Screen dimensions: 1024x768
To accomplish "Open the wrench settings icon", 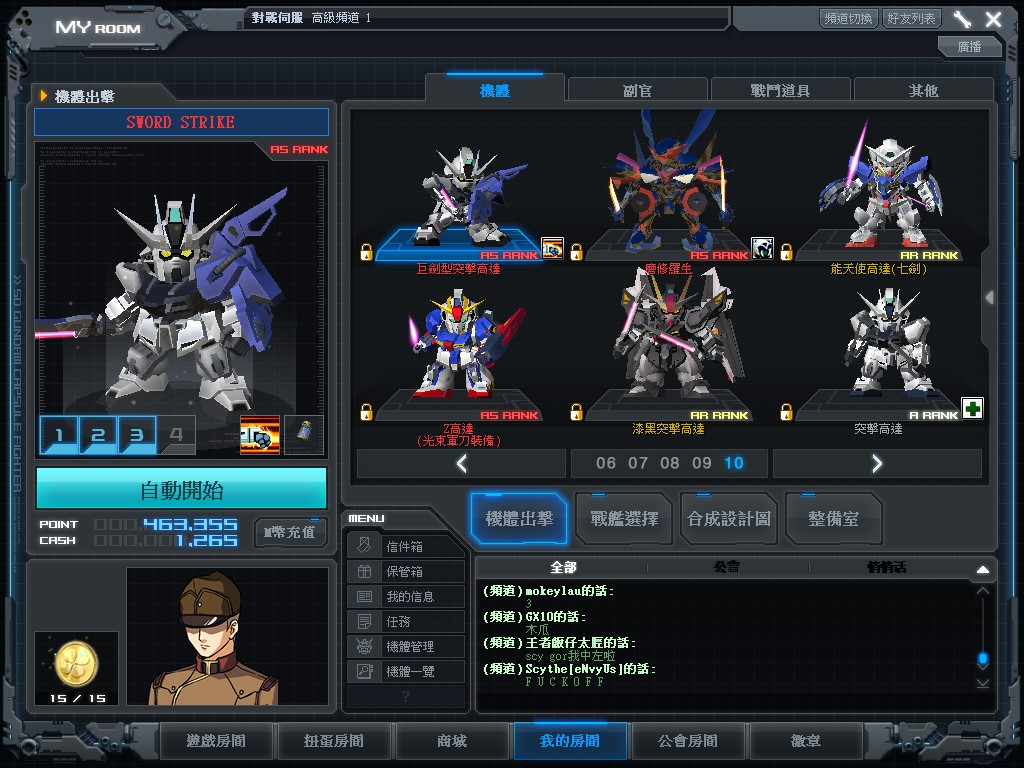I will click(962, 19).
